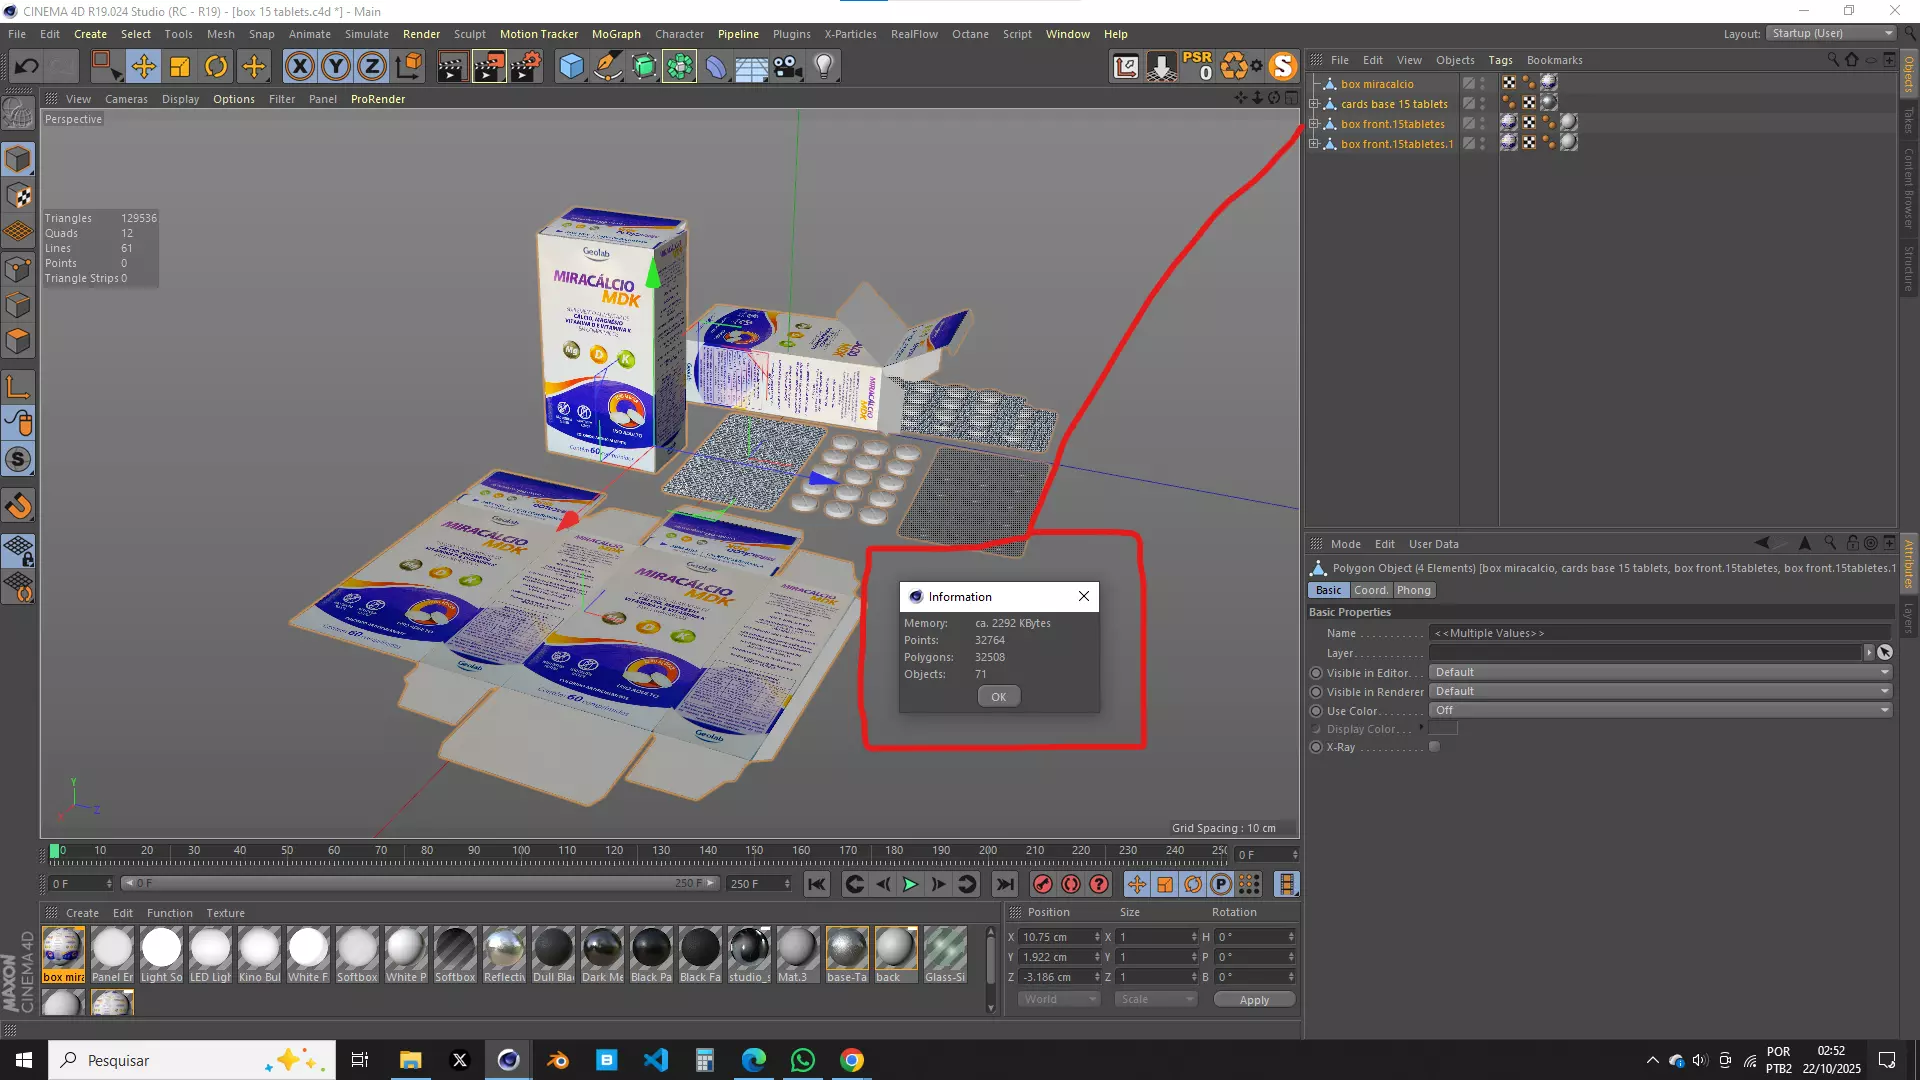1920x1080 pixels.
Task: Activate the Rotate tool
Action: [x=216, y=67]
